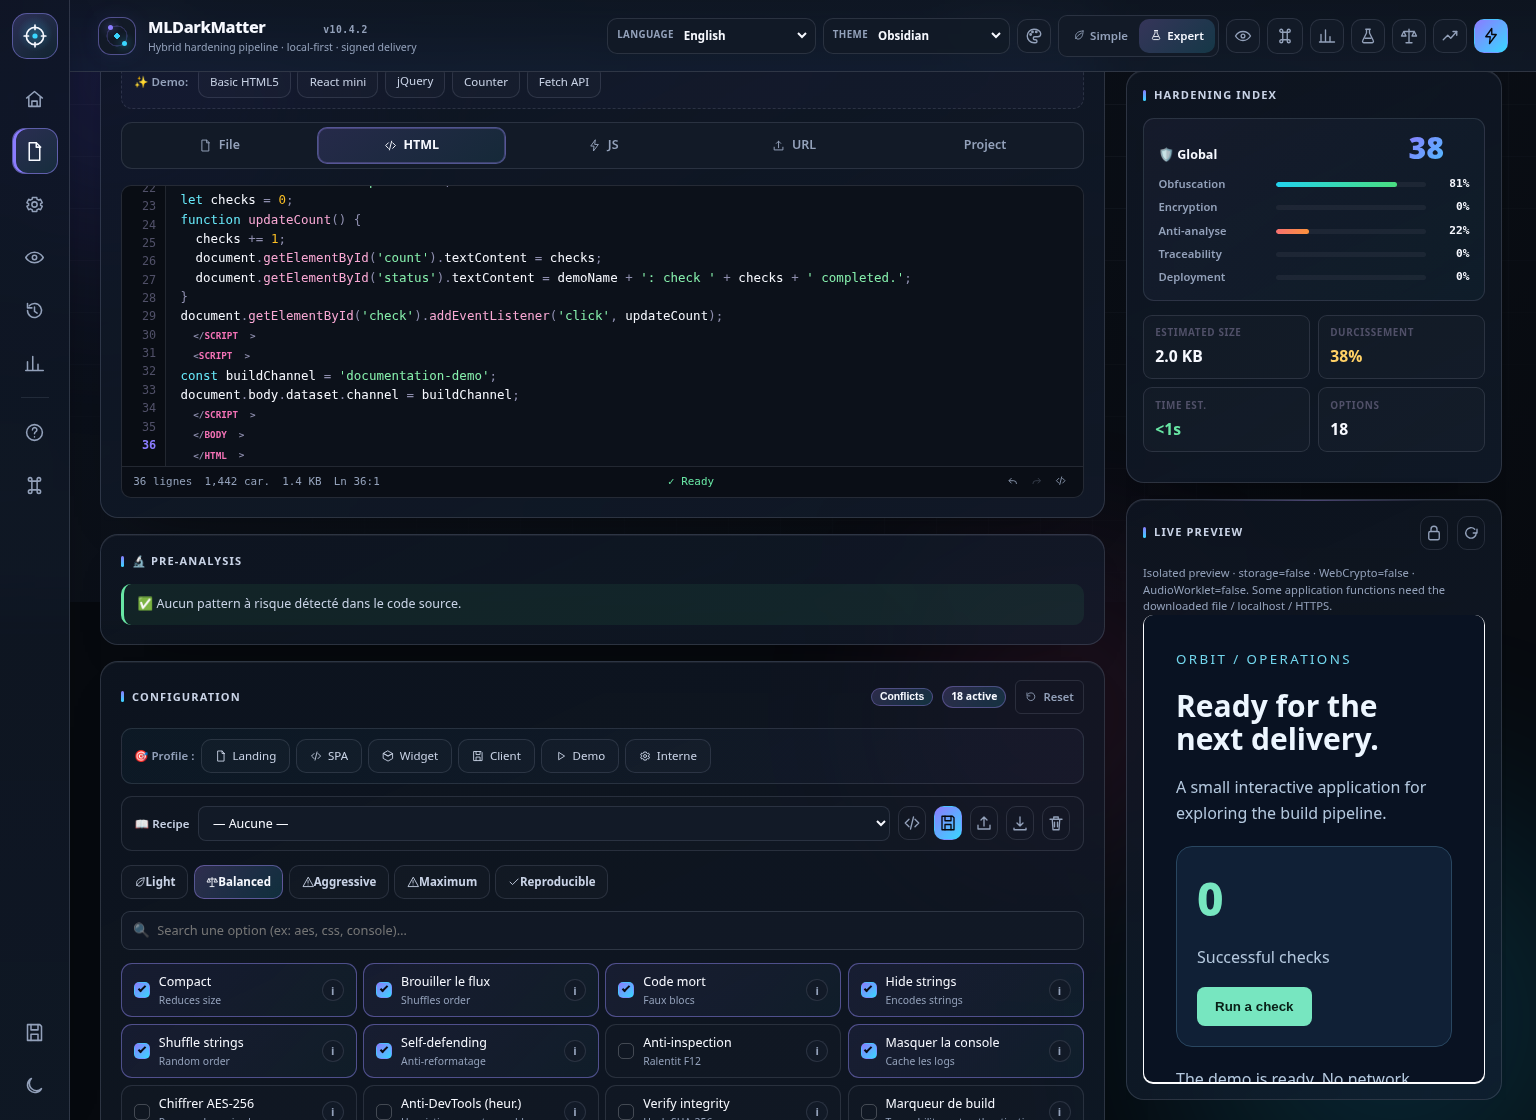Delete the recipe with the trash icon
1536x1120 pixels.
click(1056, 823)
